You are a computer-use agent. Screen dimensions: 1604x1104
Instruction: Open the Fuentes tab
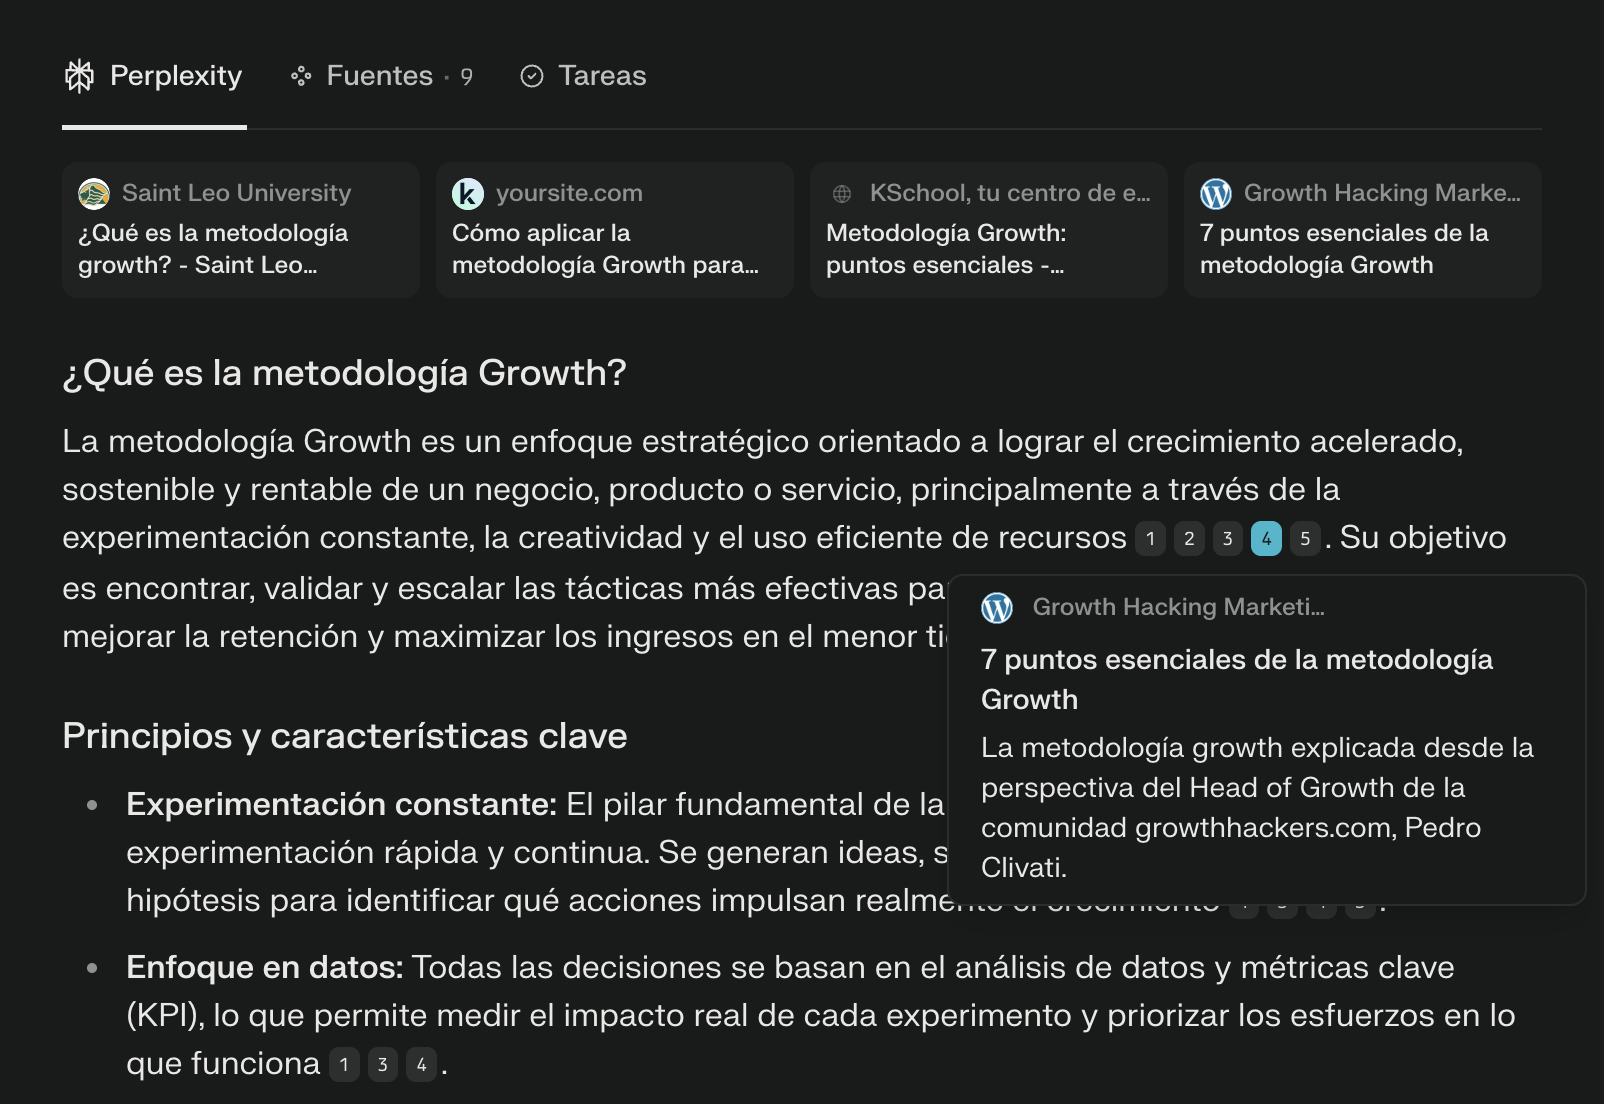coord(380,76)
